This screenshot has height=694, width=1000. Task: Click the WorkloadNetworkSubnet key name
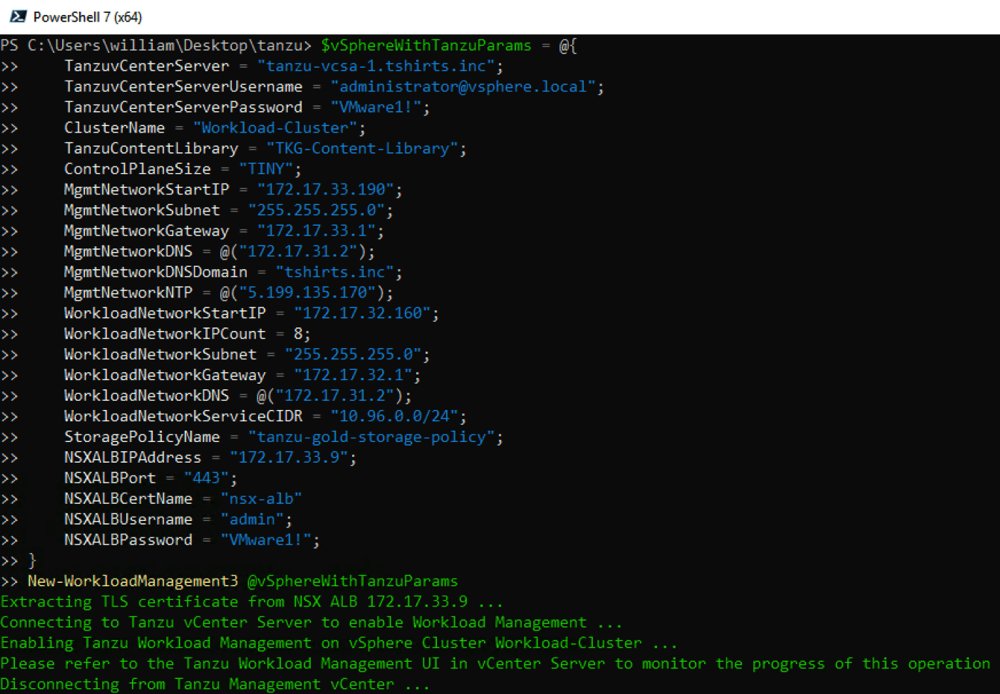(x=160, y=354)
